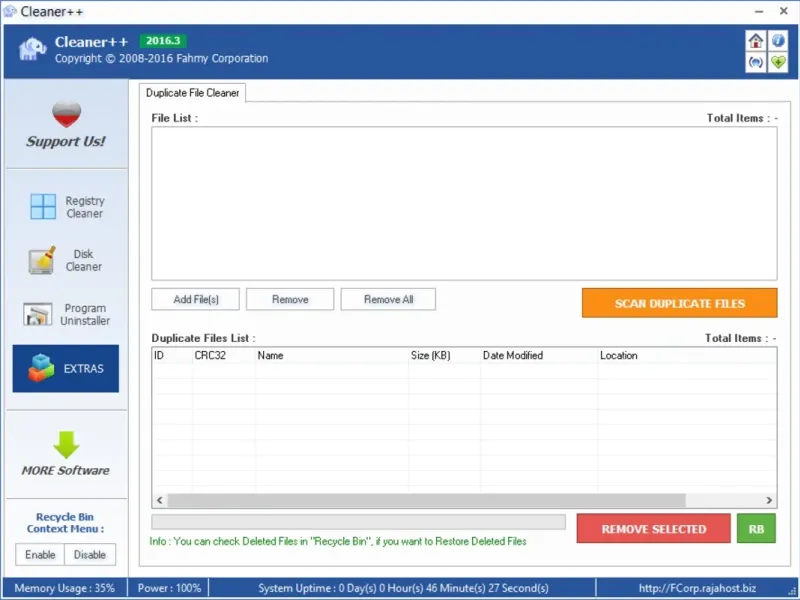800x600 pixels.
Task: Open Disk Cleaner from sidebar
Action: 66,260
